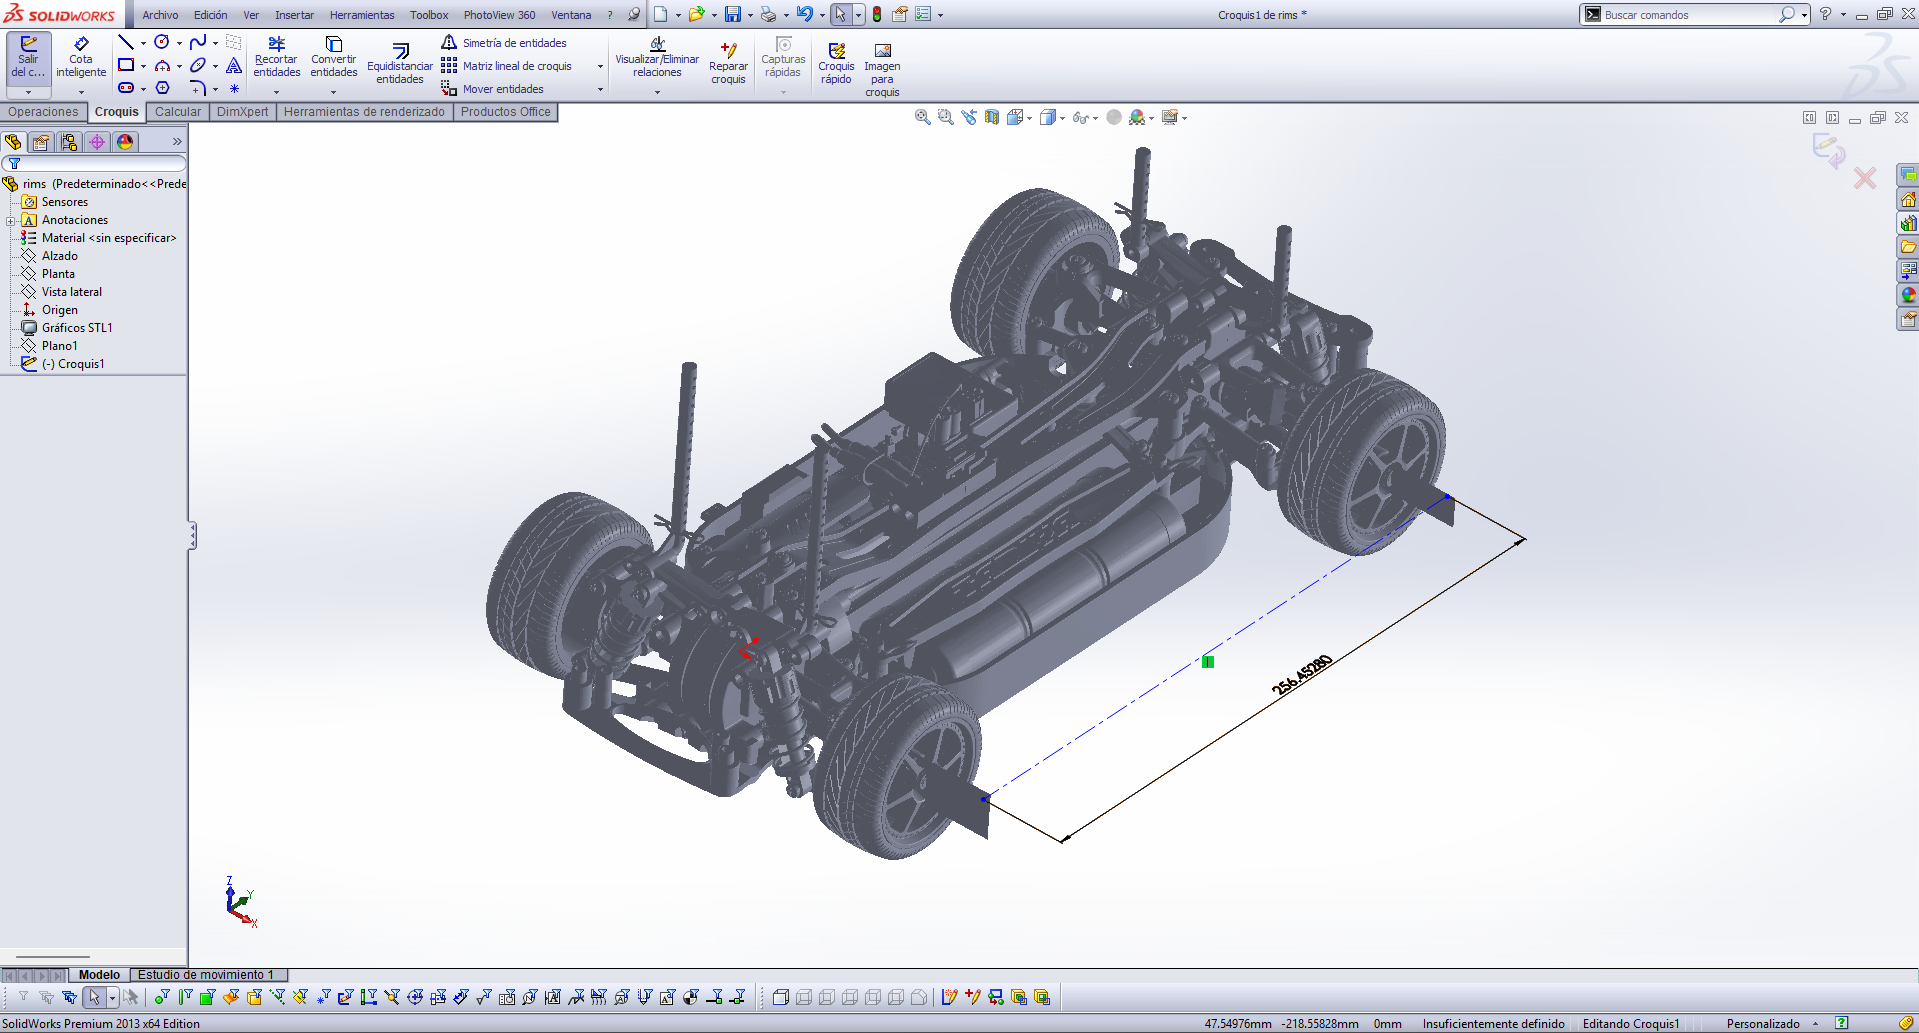Select the Line sketch tool
Image resolution: width=1919 pixels, height=1033 pixels.
click(x=126, y=42)
